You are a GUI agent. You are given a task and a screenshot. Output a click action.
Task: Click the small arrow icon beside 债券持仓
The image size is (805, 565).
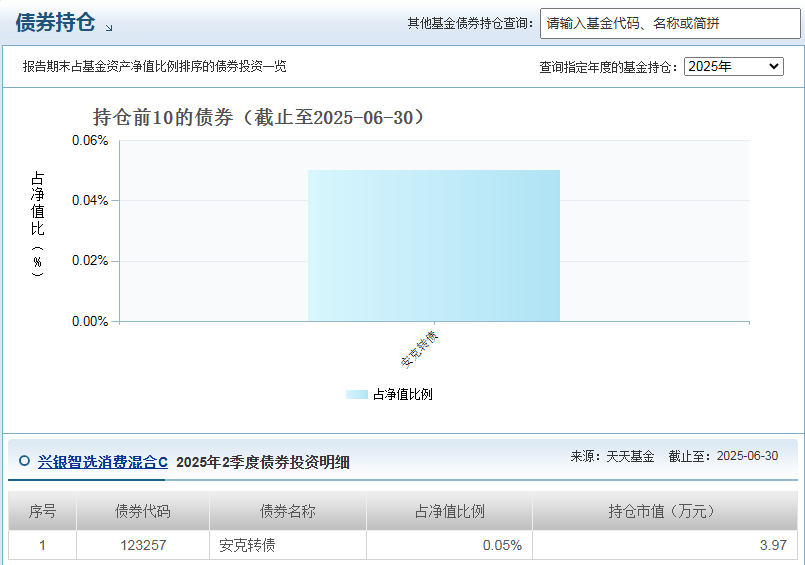tap(109, 28)
